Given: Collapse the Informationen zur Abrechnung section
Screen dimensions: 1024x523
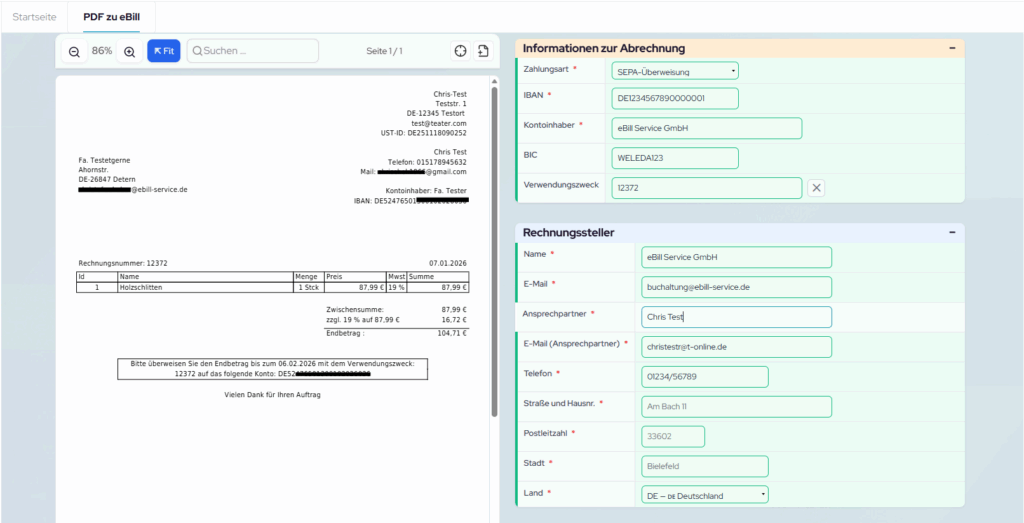Looking at the screenshot, I should pos(952,48).
